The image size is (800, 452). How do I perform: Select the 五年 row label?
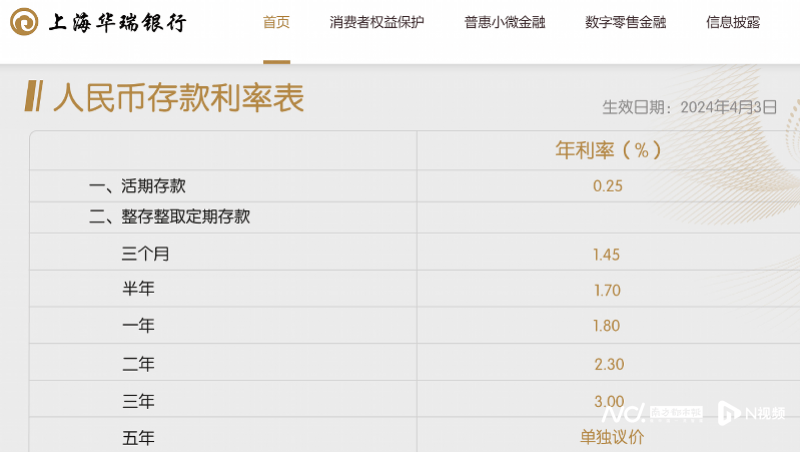coord(138,438)
